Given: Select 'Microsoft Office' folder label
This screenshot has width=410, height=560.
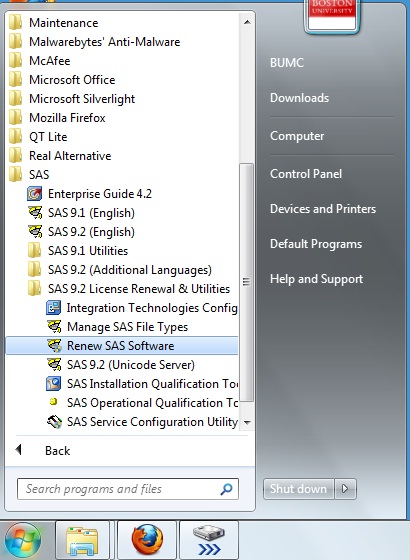Looking at the screenshot, I should pyautogui.click(x=72, y=80).
